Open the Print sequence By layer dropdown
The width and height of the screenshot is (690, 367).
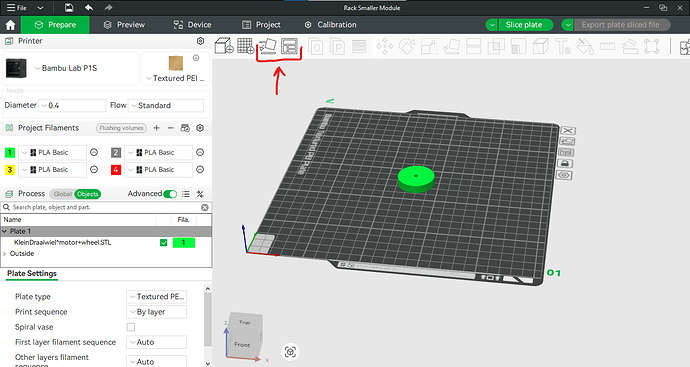157,312
